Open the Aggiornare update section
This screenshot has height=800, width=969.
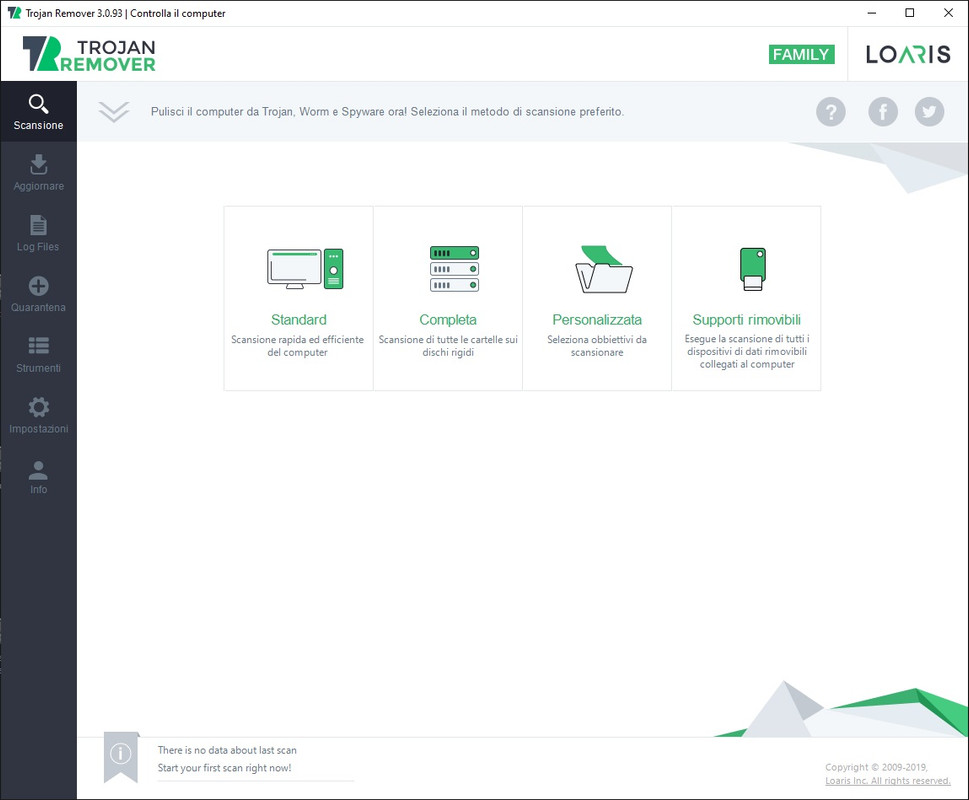38,173
